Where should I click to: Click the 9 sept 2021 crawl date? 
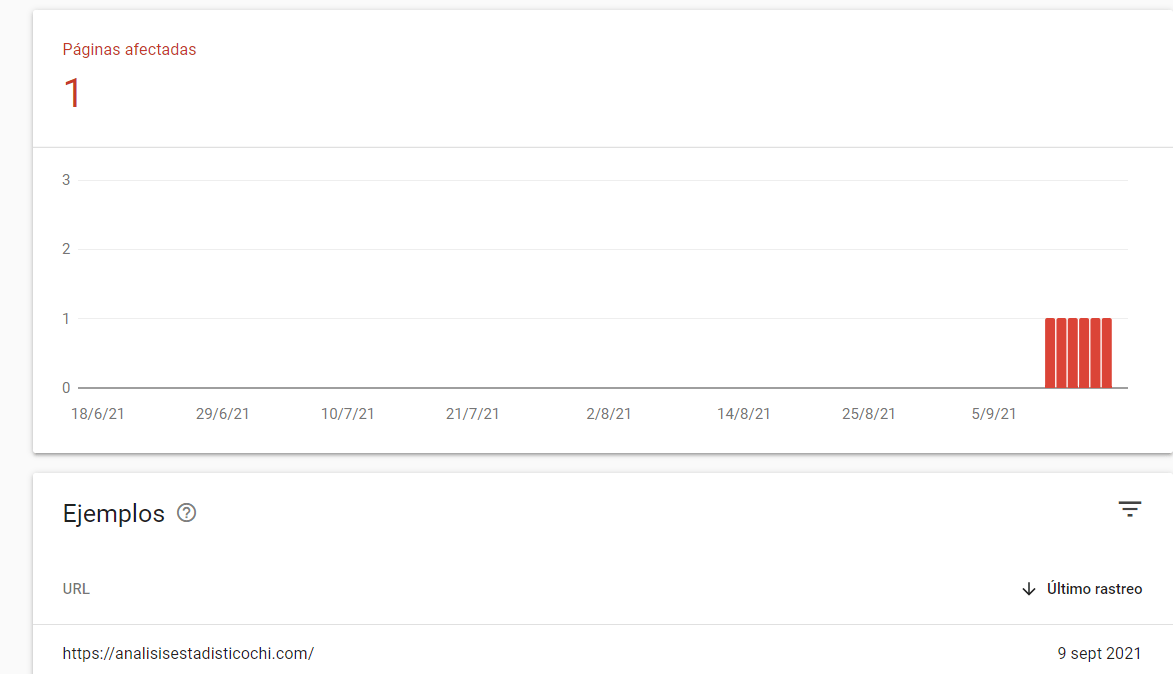click(x=1099, y=653)
